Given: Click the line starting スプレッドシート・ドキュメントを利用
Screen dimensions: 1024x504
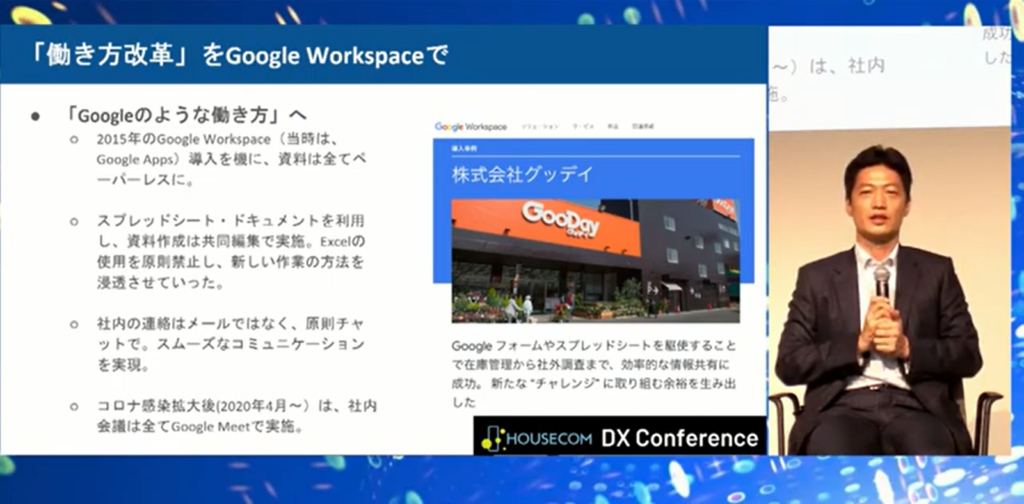Looking at the screenshot, I should [231, 219].
